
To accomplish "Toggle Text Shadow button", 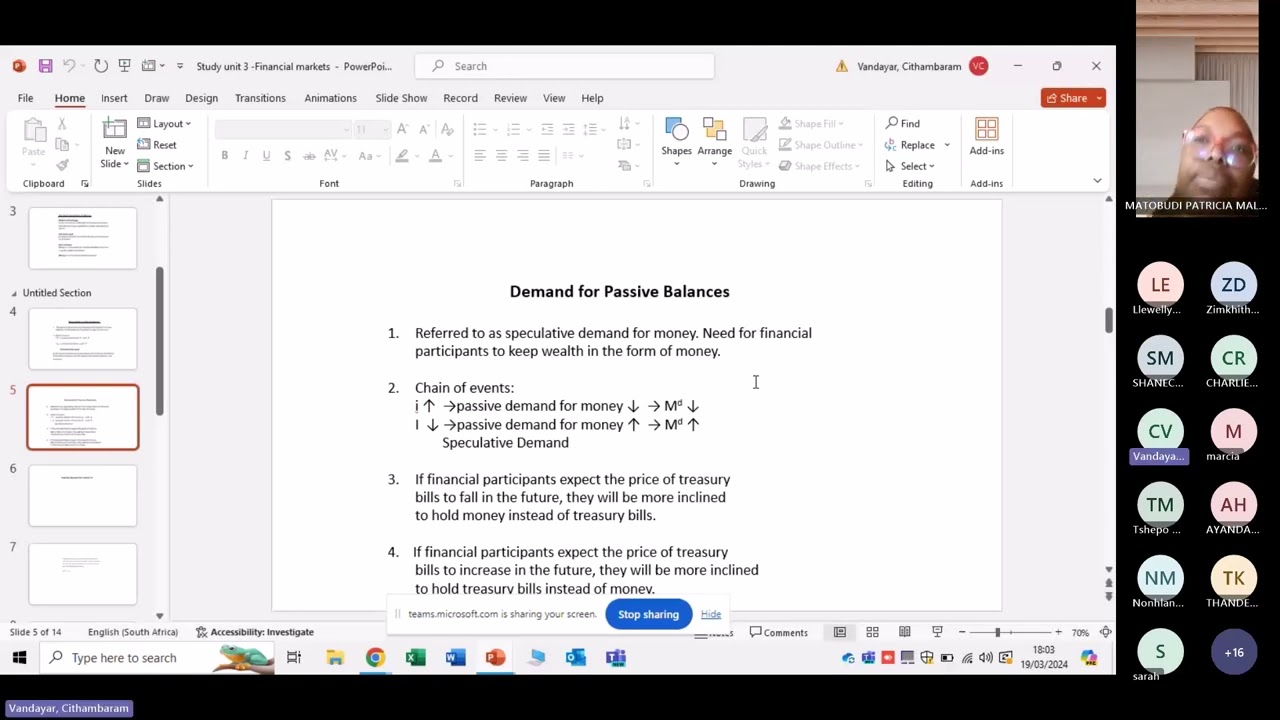I will click(287, 156).
